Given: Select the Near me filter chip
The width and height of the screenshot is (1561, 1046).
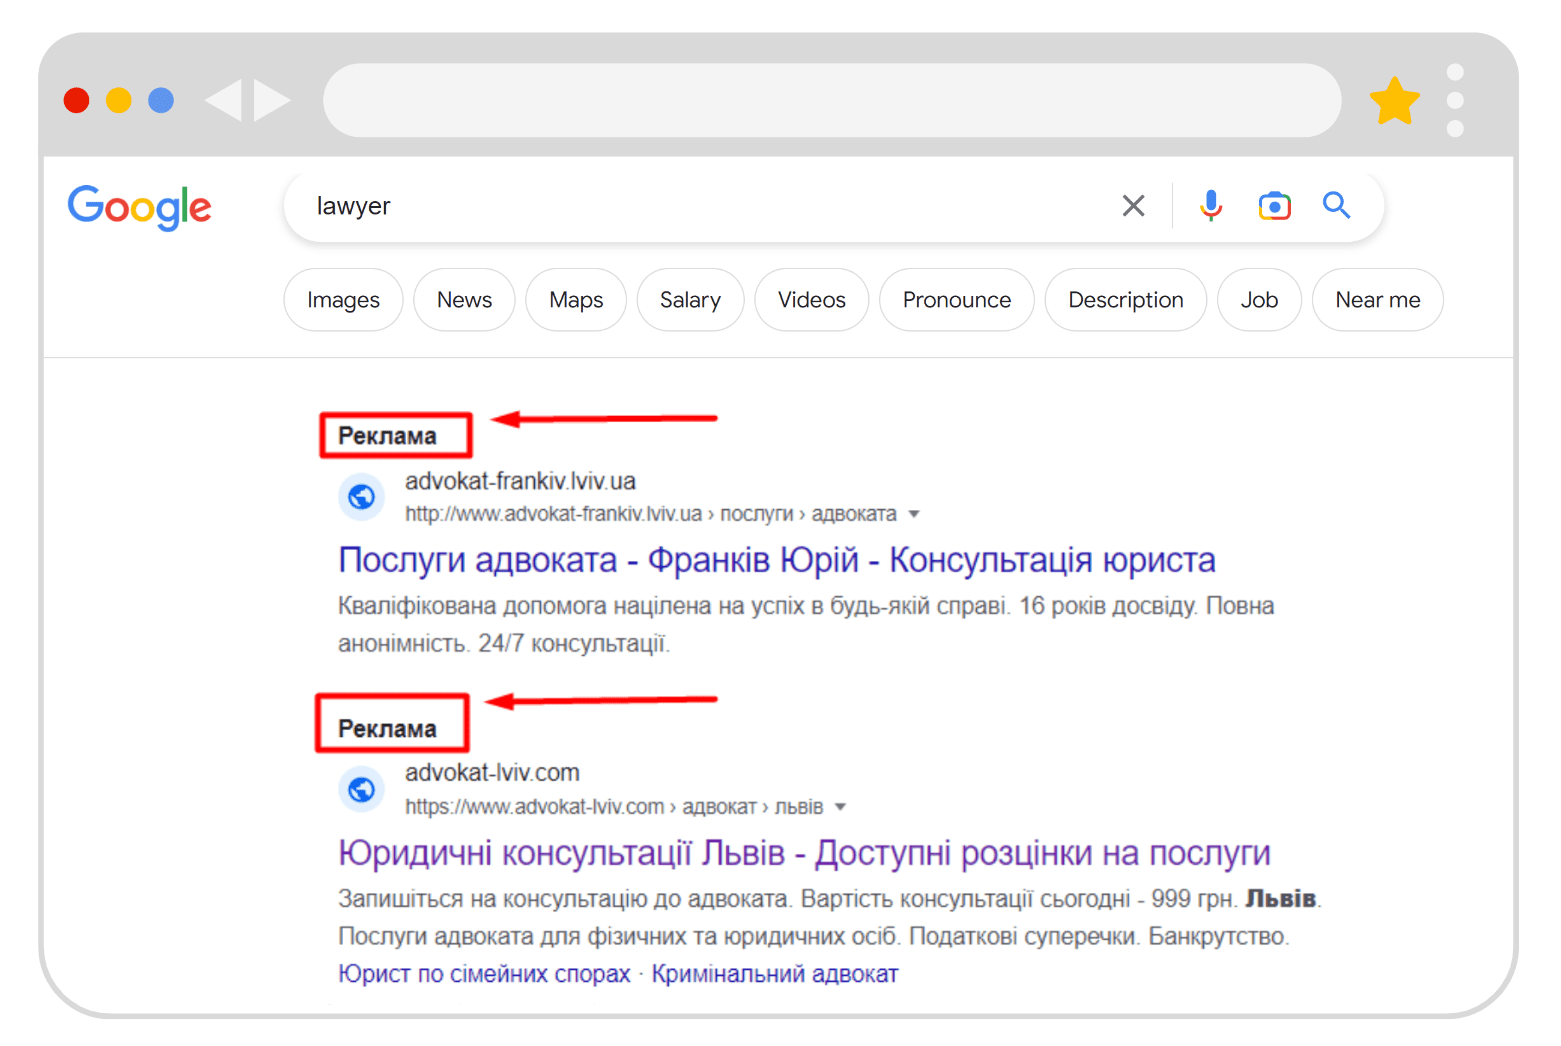Looking at the screenshot, I should point(1377,299).
